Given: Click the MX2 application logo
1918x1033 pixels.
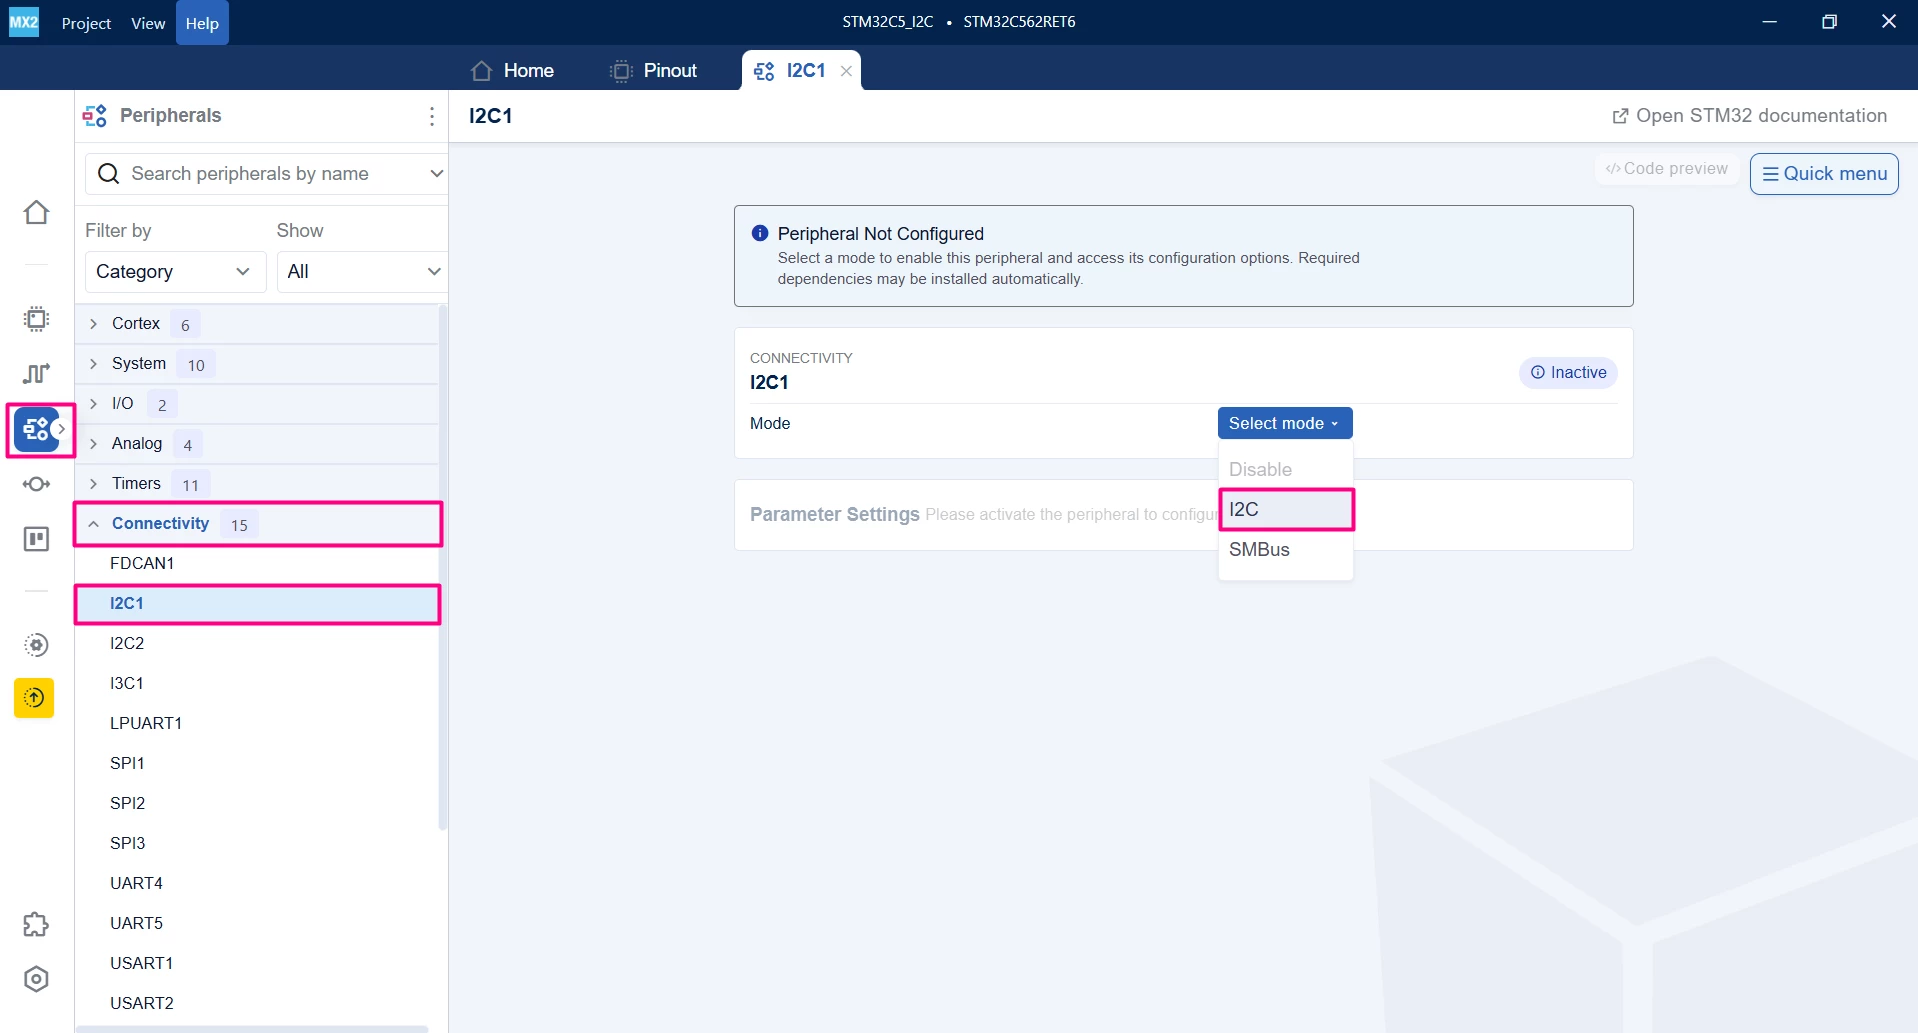Looking at the screenshot, I should (23, 21).
